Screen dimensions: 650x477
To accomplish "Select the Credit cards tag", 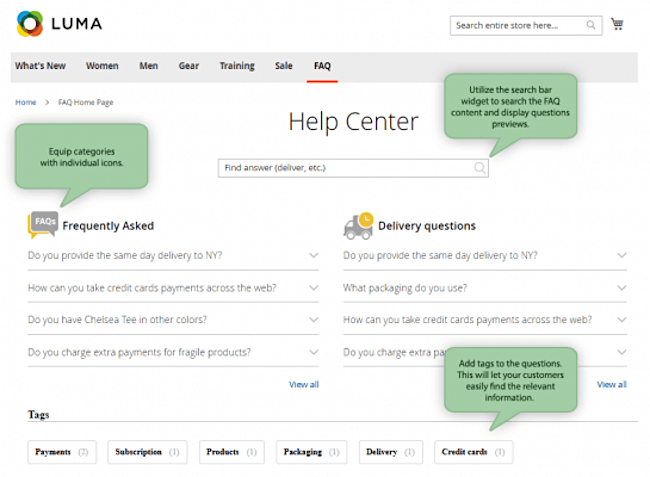I will (x=472, y=452).
